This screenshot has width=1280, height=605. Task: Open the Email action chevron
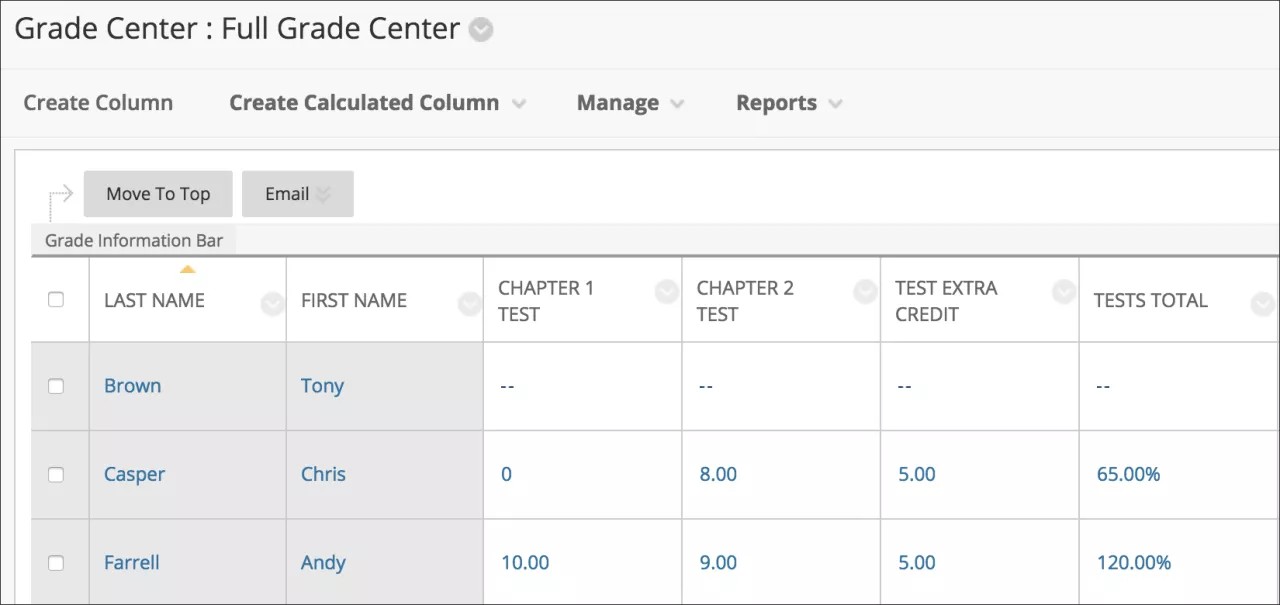[x=325, y=194]
